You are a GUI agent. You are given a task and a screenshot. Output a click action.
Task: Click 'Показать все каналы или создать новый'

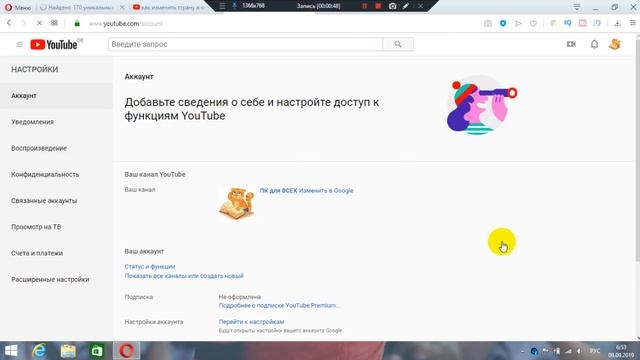point(184,276)
